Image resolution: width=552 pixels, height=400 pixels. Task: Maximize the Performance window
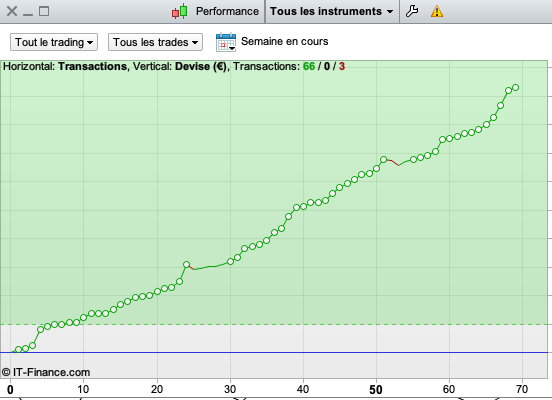click(44, 11)
